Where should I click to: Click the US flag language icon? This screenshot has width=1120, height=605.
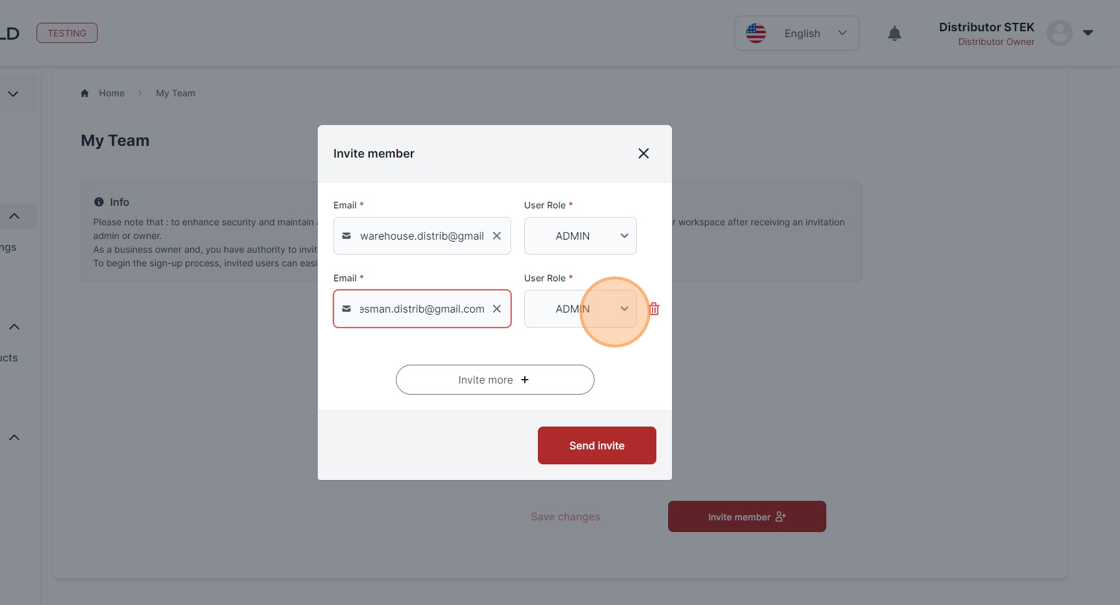pyautogui.click(x=756, y=33)
